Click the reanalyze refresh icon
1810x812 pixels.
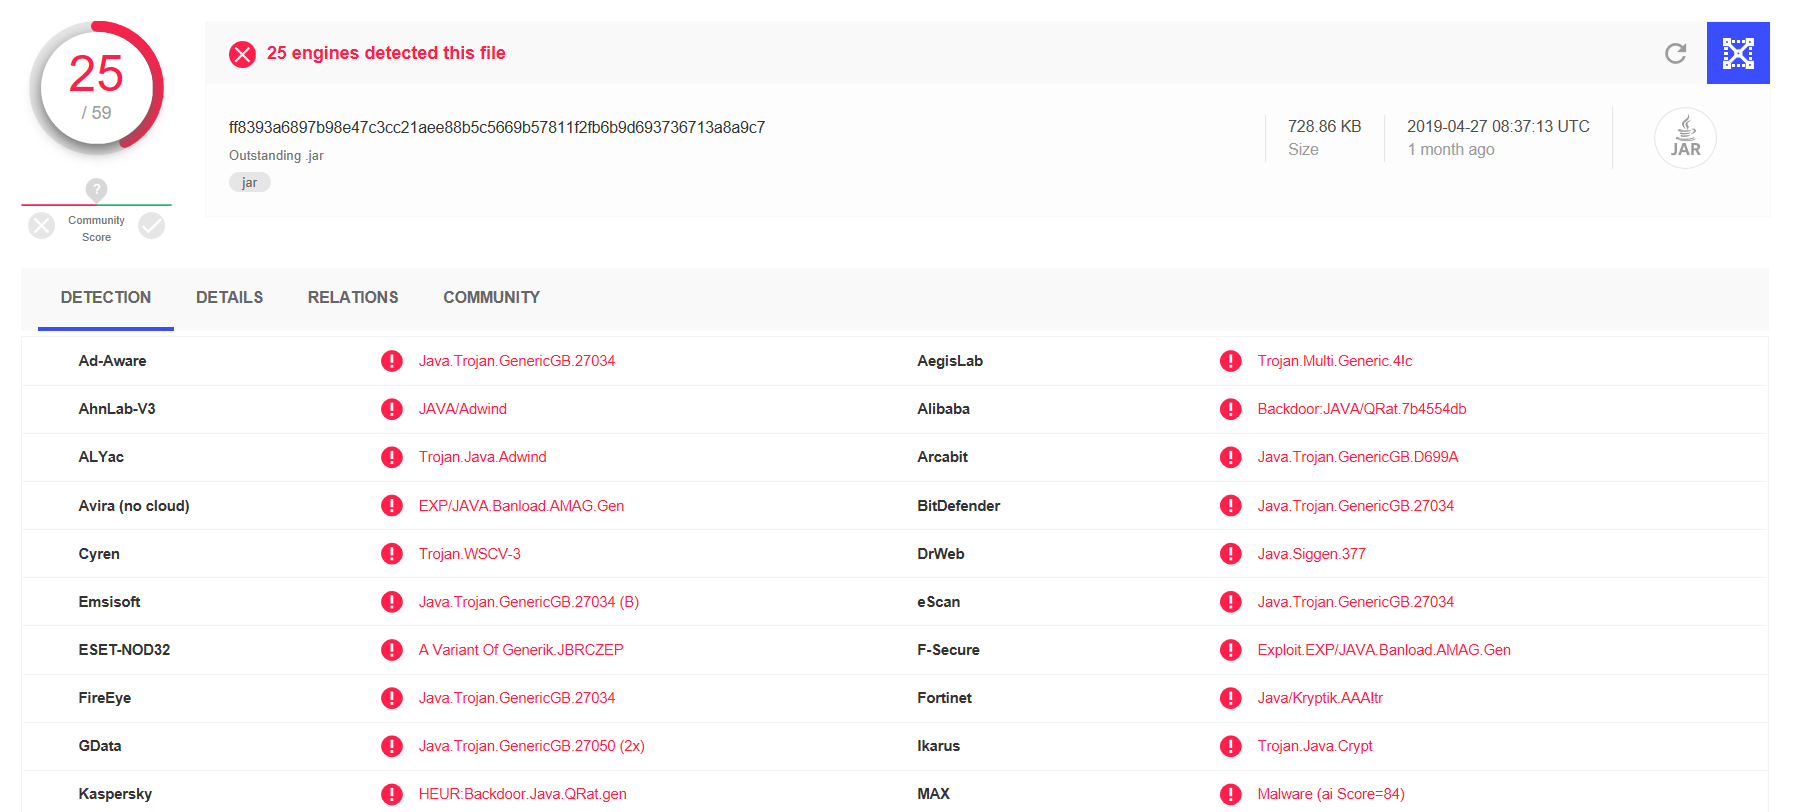coord(1675,53)
